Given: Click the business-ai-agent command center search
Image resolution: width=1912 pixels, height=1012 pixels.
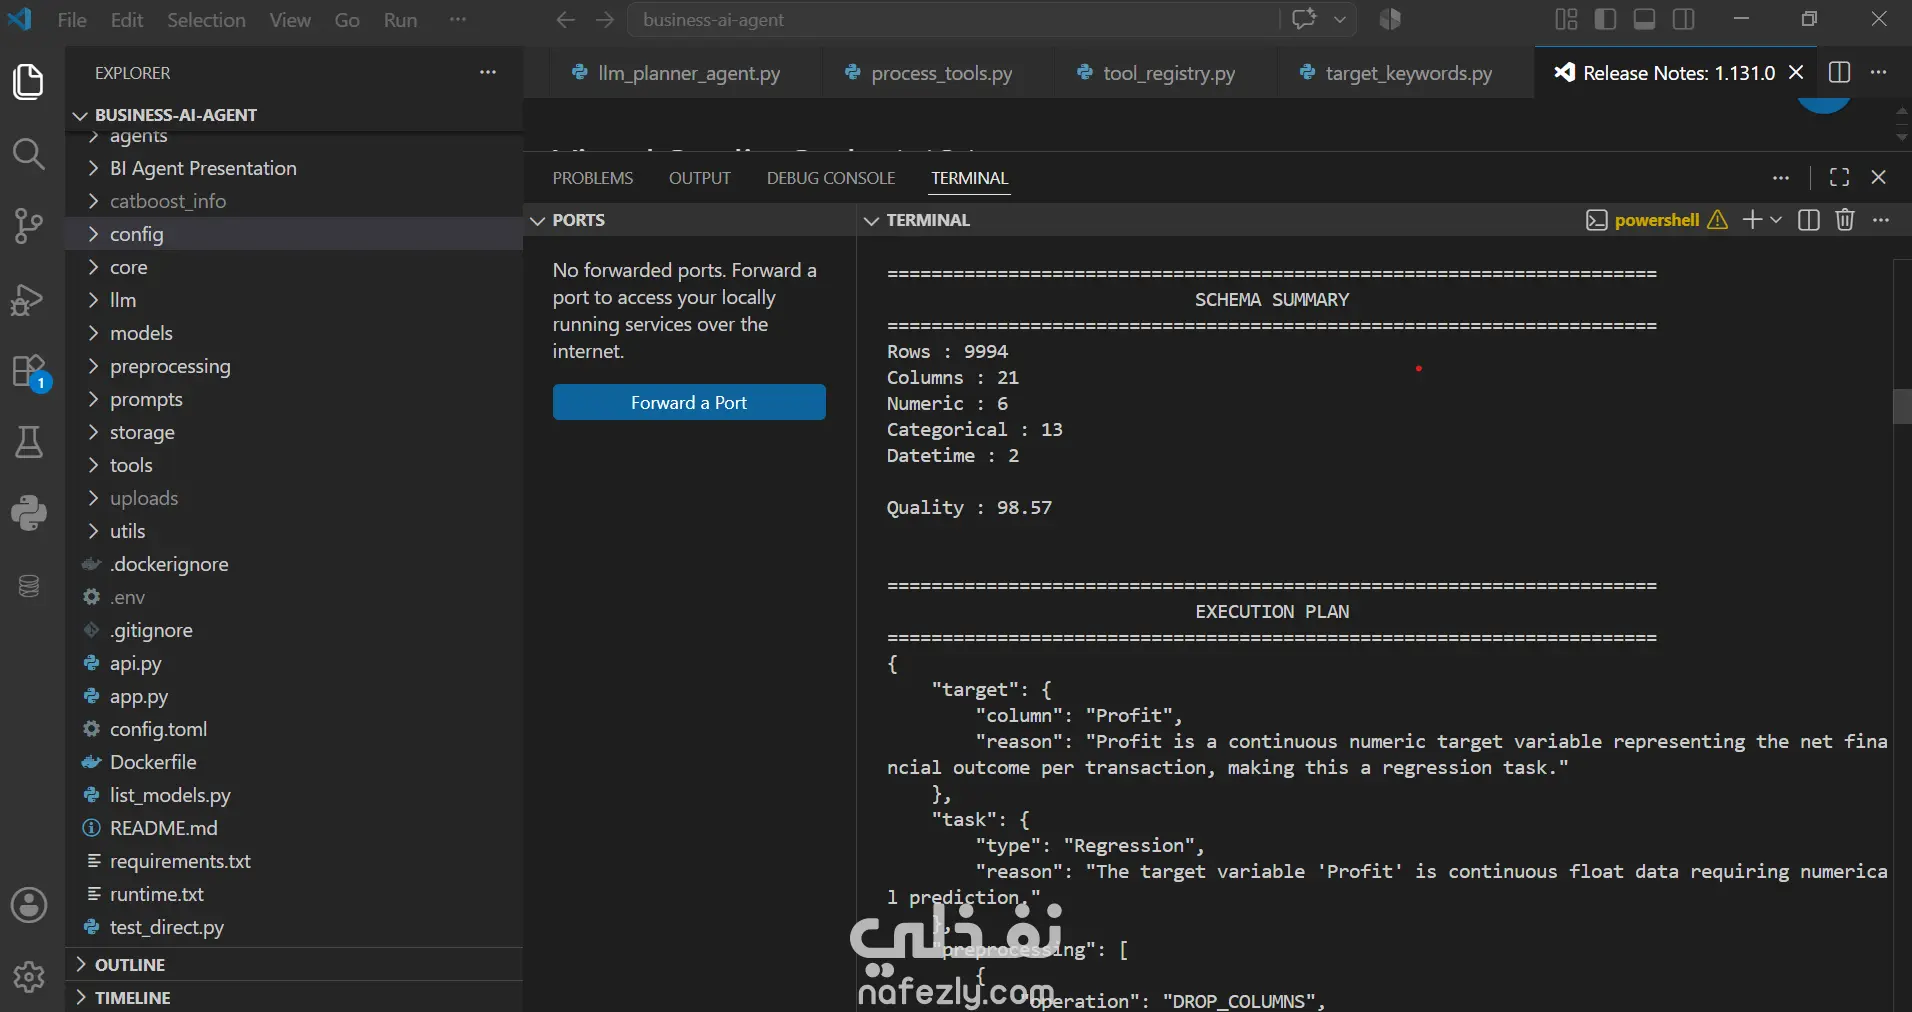Looking at the screenshot, I should pyautogui.click(x=953, y=20).
